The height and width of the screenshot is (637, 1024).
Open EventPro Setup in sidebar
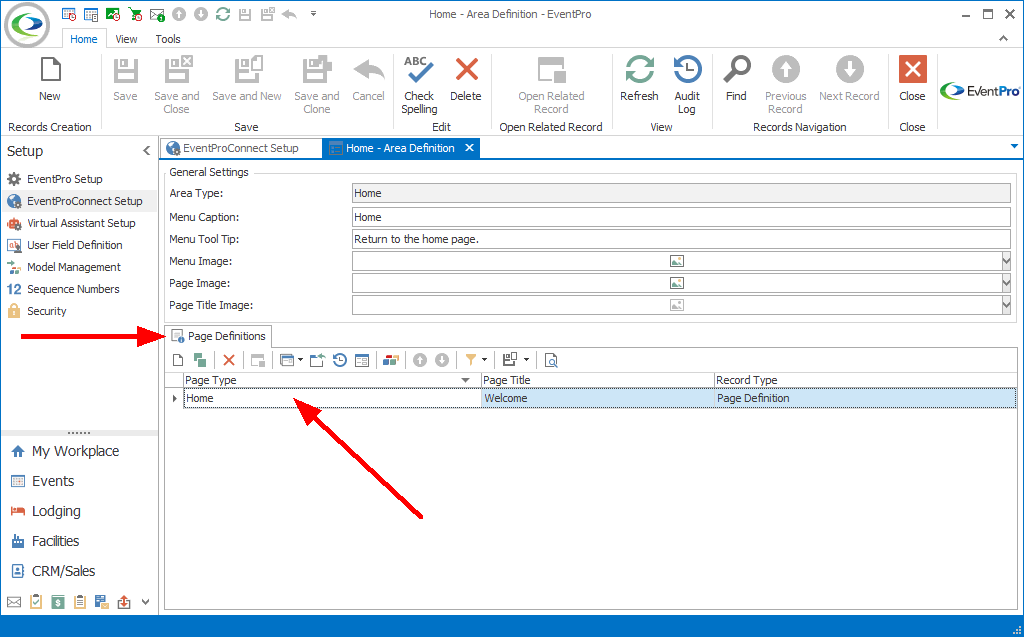coord(64,179)
